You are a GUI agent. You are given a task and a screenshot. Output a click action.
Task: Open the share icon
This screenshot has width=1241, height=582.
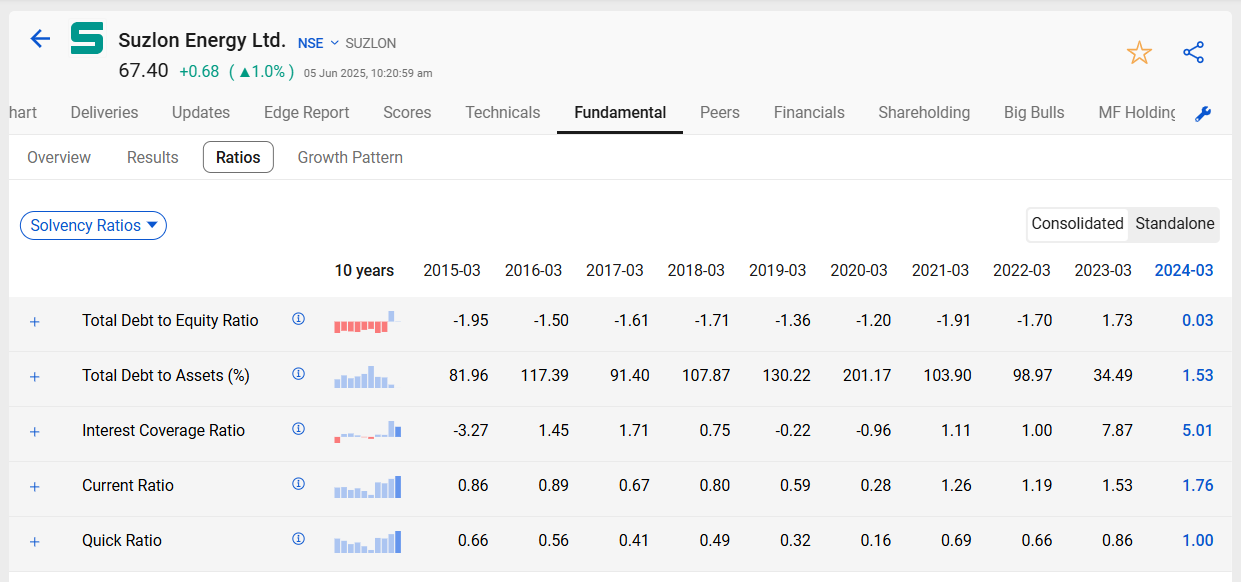click(x=1193, y=53)
